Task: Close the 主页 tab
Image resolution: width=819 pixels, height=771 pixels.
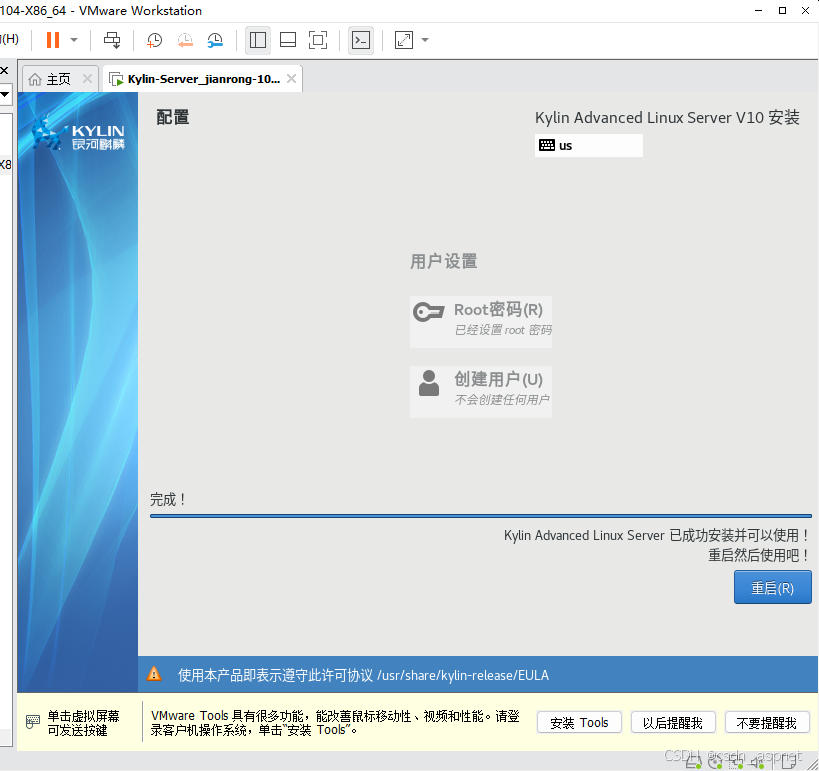Action: 87,79
